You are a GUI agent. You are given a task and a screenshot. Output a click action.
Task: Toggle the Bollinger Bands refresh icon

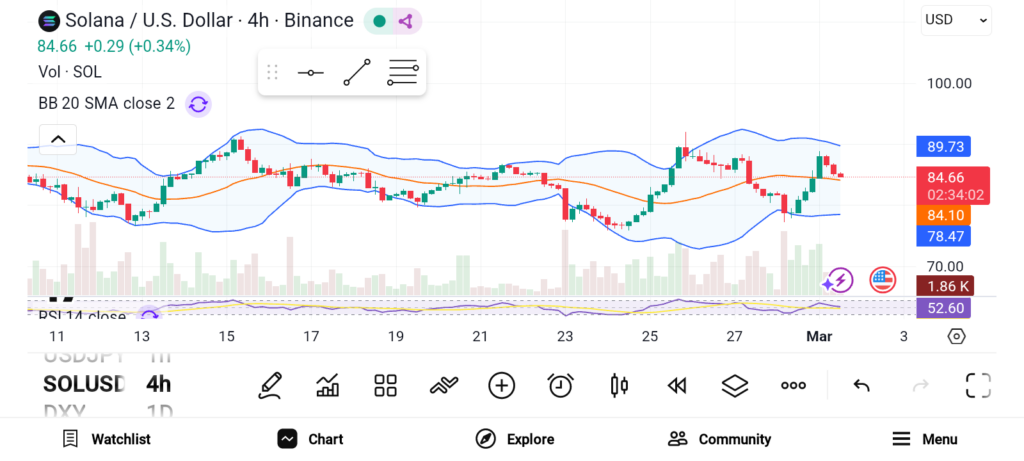[198, 104]
